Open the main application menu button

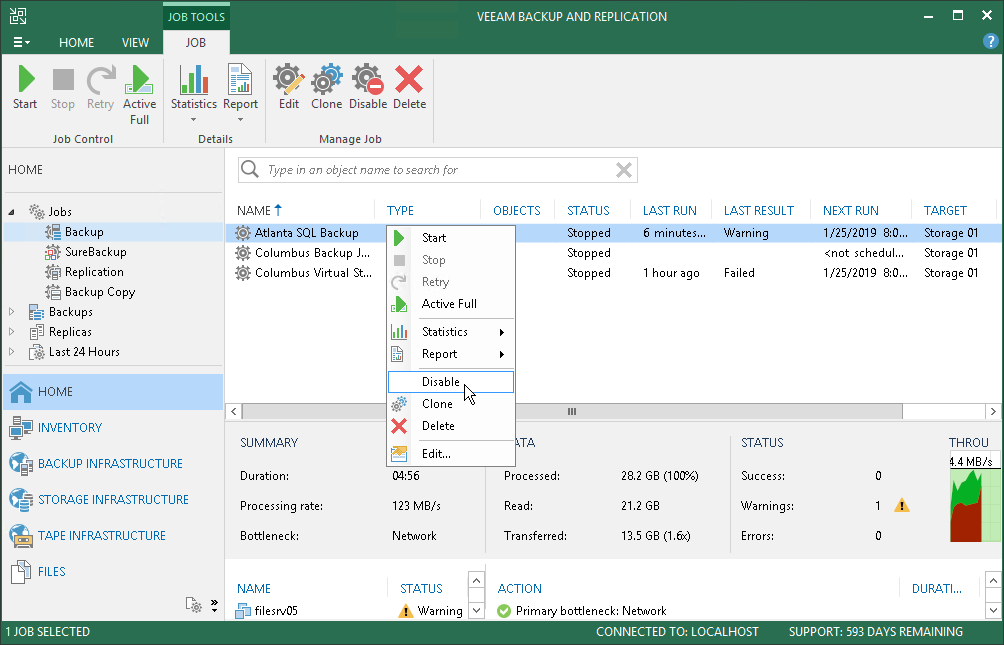coord(21,42)
